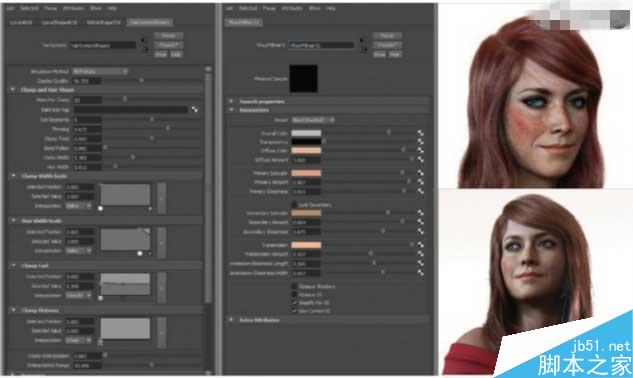
Task: Click input connection icon beside VRayHairMtl name
Action: click(x=363, y=41)
